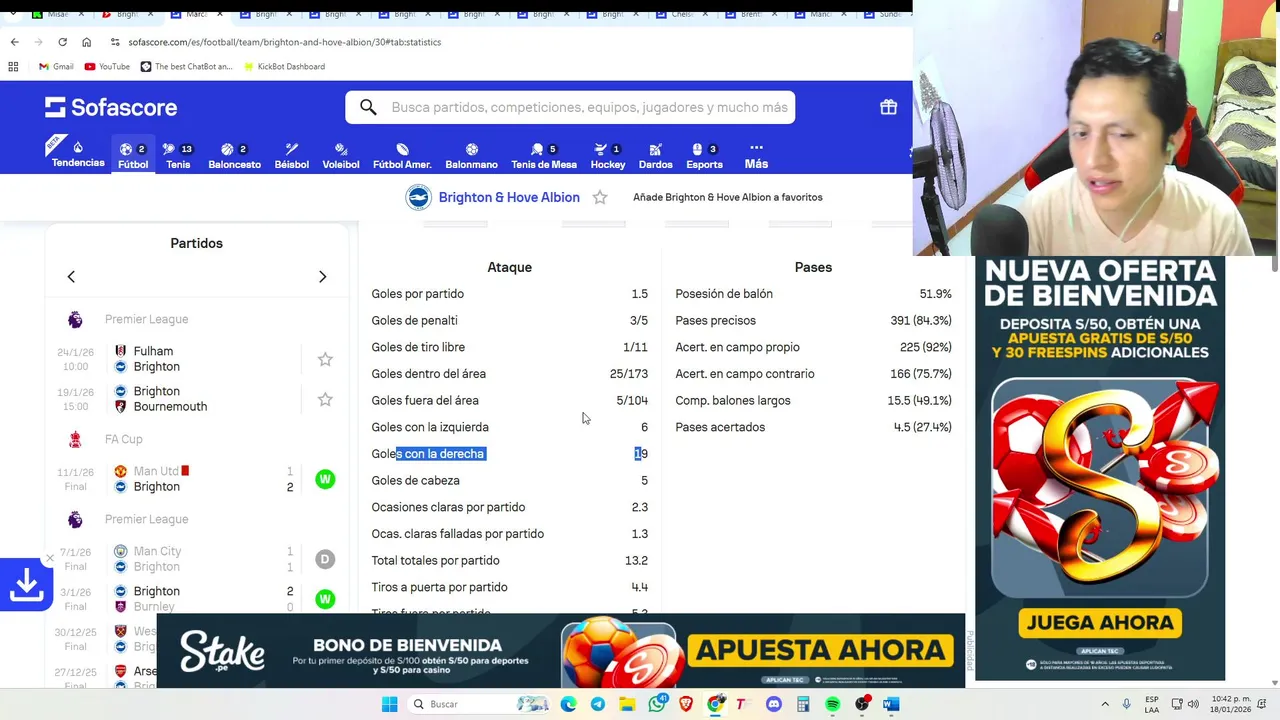Open the Hockey section
Screen dimensions: 1280x720
point(607,155)
